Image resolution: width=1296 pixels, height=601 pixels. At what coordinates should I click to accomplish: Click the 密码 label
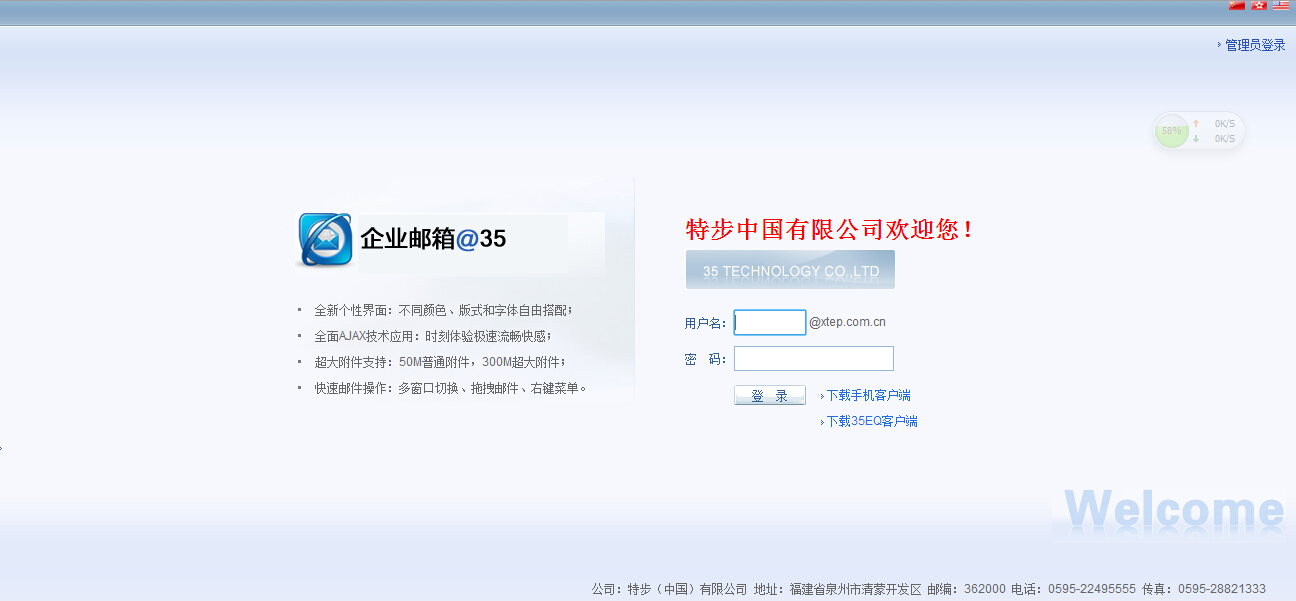point(706,360)
